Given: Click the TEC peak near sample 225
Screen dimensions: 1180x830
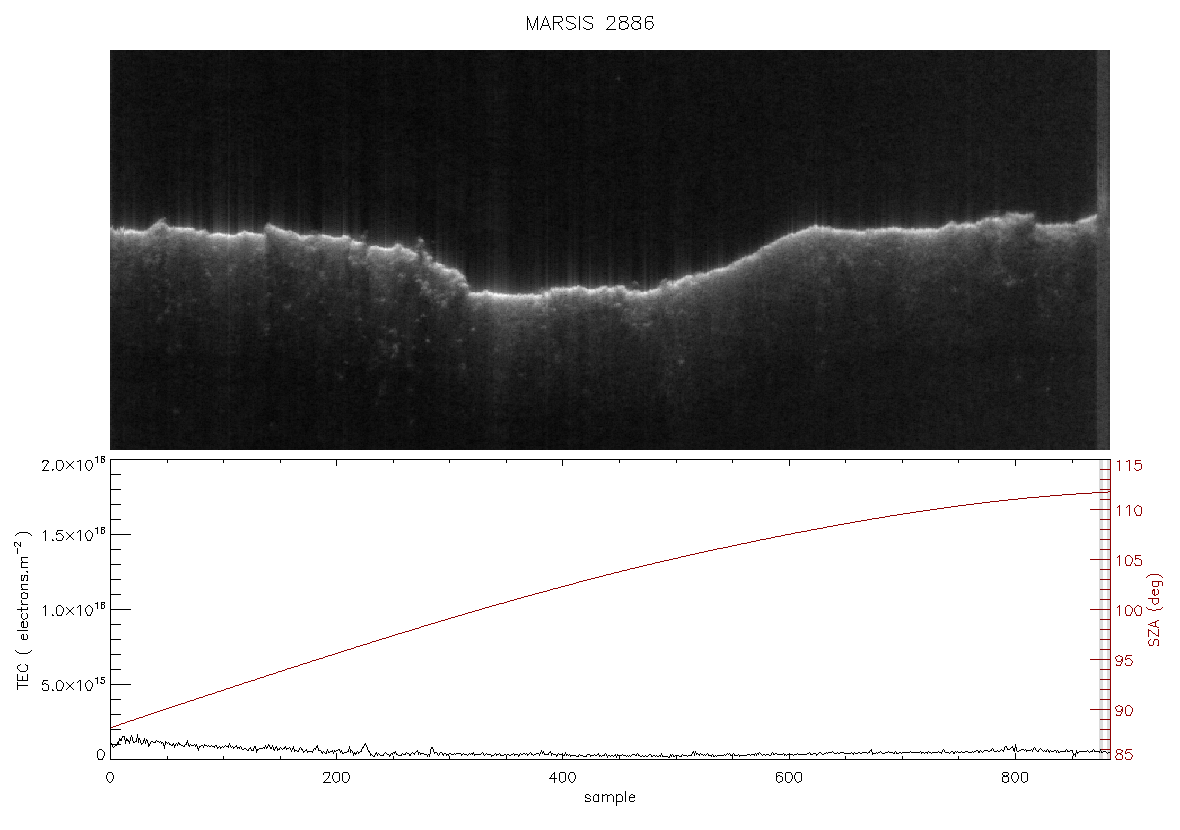Looking at the screenshot, I should (365, 747).
